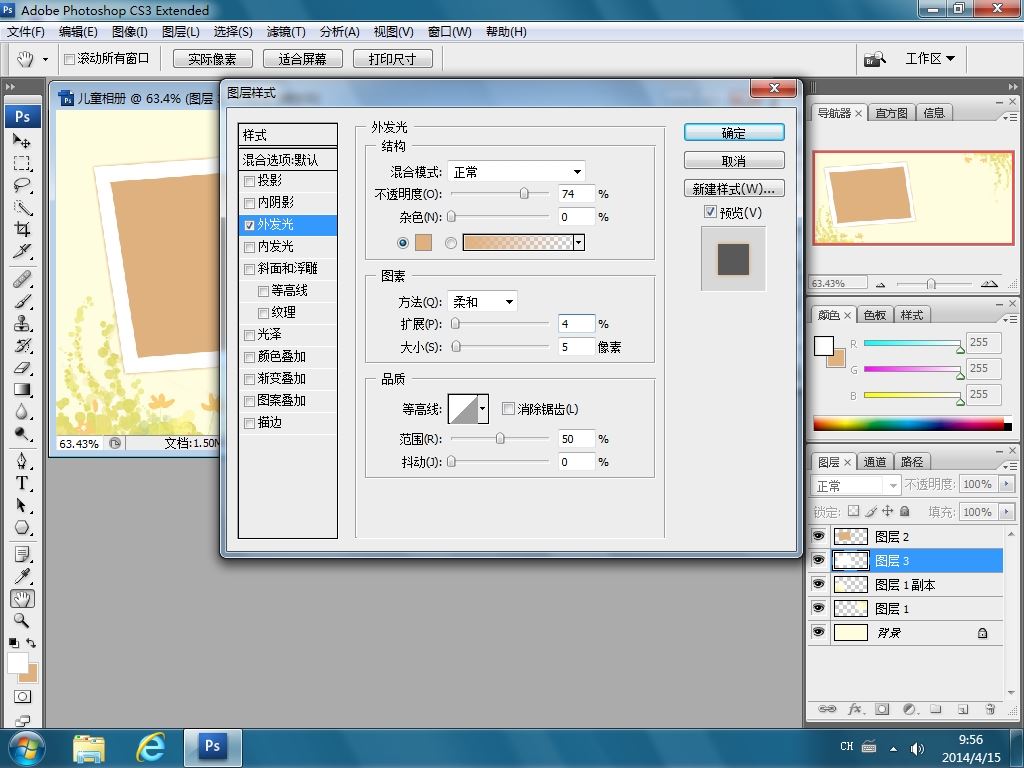
Task: Click the 扩展 spread percentage field
Action: pos(576,324)
